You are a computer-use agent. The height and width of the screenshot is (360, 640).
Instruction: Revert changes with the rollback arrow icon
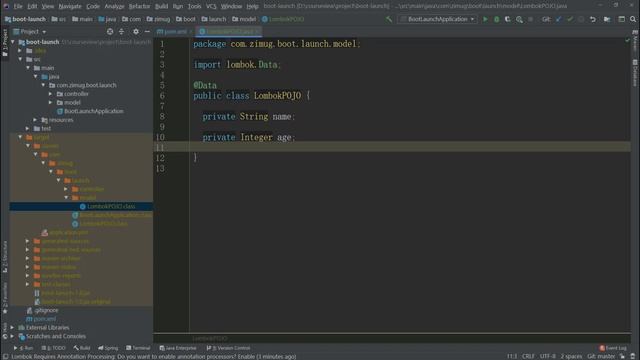tap(593, 19)
